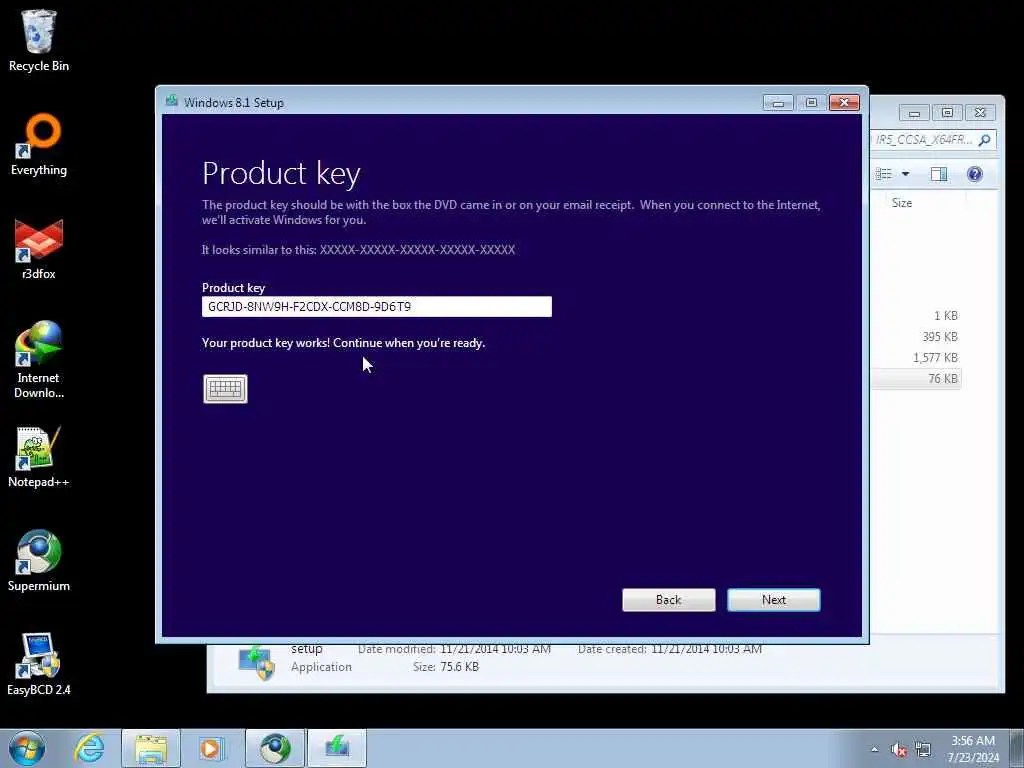The height and width of the screenshot is (768, 1024).
Task: Switch to the Windows Setup taskbar button
Action: point(337,748)
